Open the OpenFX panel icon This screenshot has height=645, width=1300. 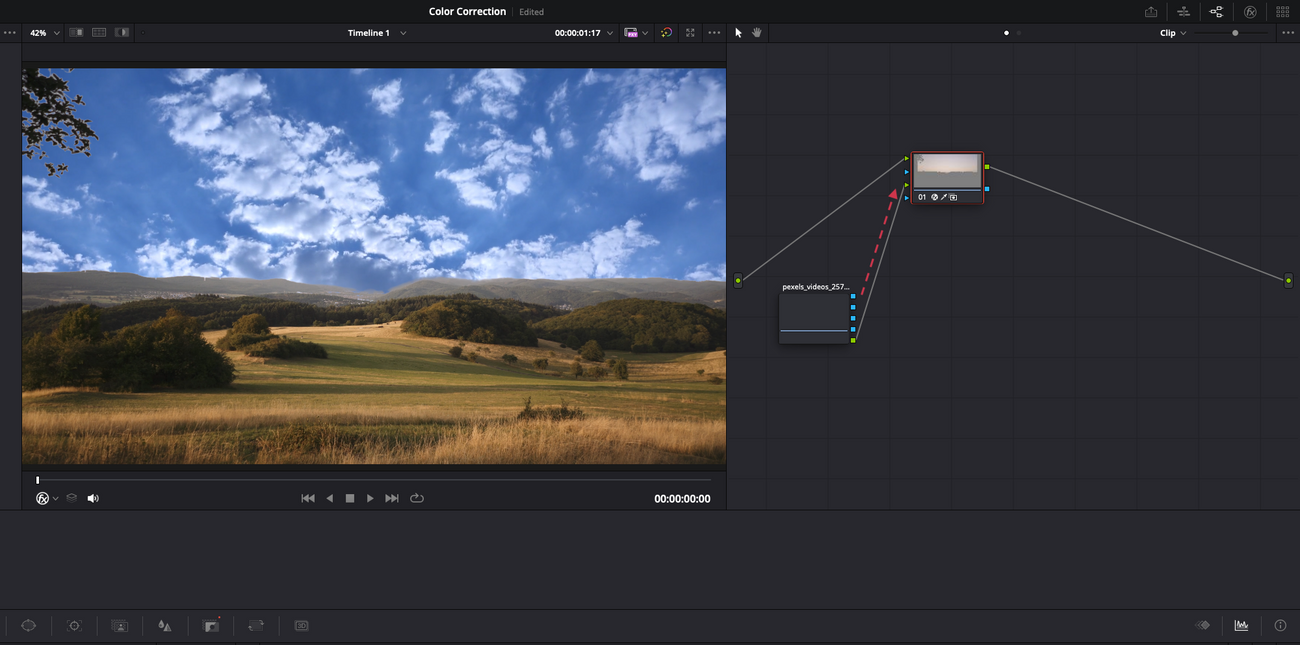click(1249, 12)
